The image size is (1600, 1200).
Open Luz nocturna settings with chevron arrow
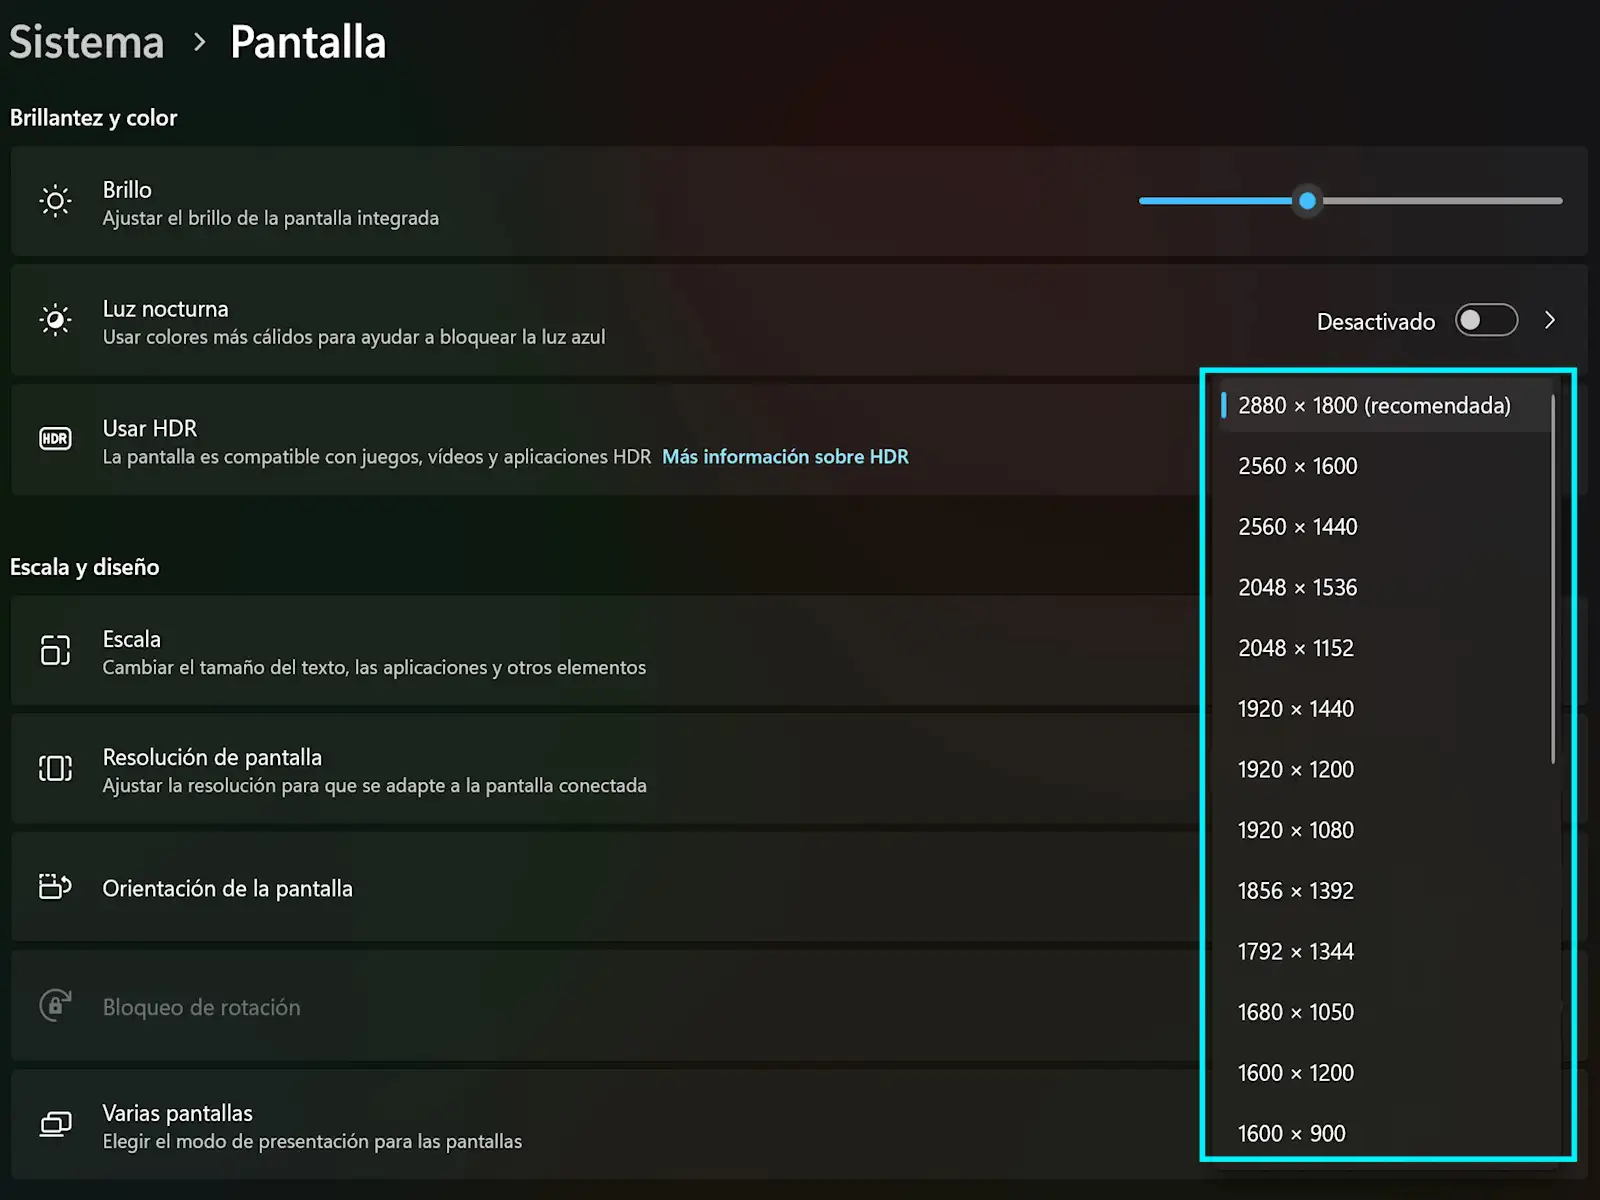point(1550,320)
